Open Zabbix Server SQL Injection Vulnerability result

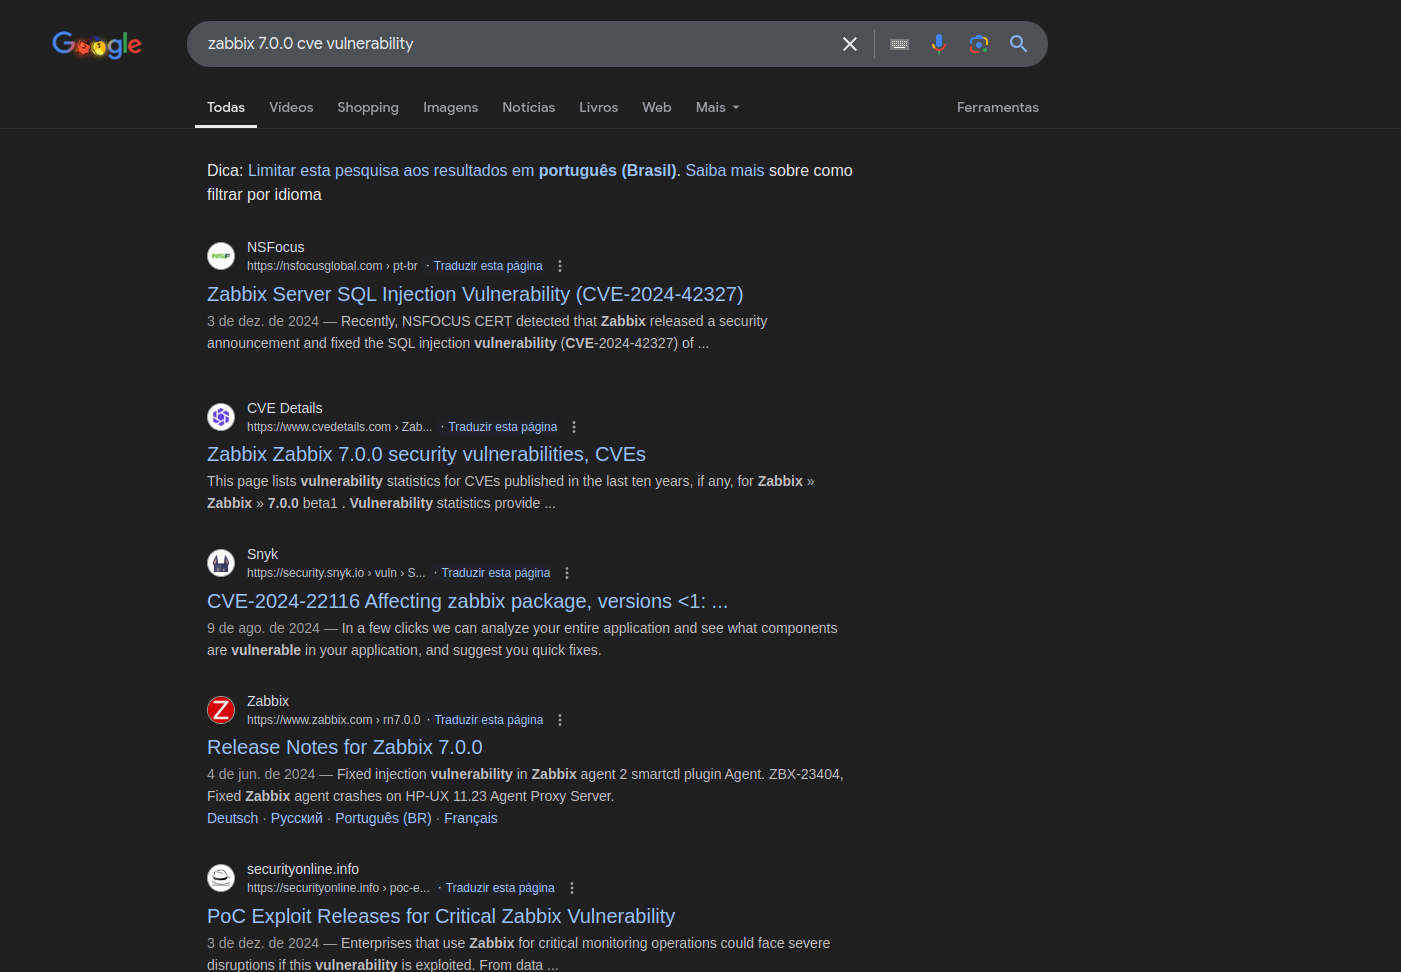[475, 294]
